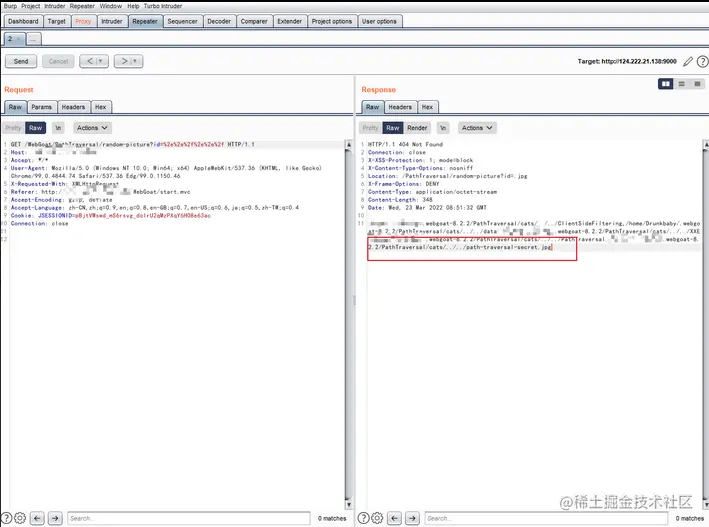Switch to the Dashboard tab
The height and width of the screenshot is (527, 709).
(23, 21)
